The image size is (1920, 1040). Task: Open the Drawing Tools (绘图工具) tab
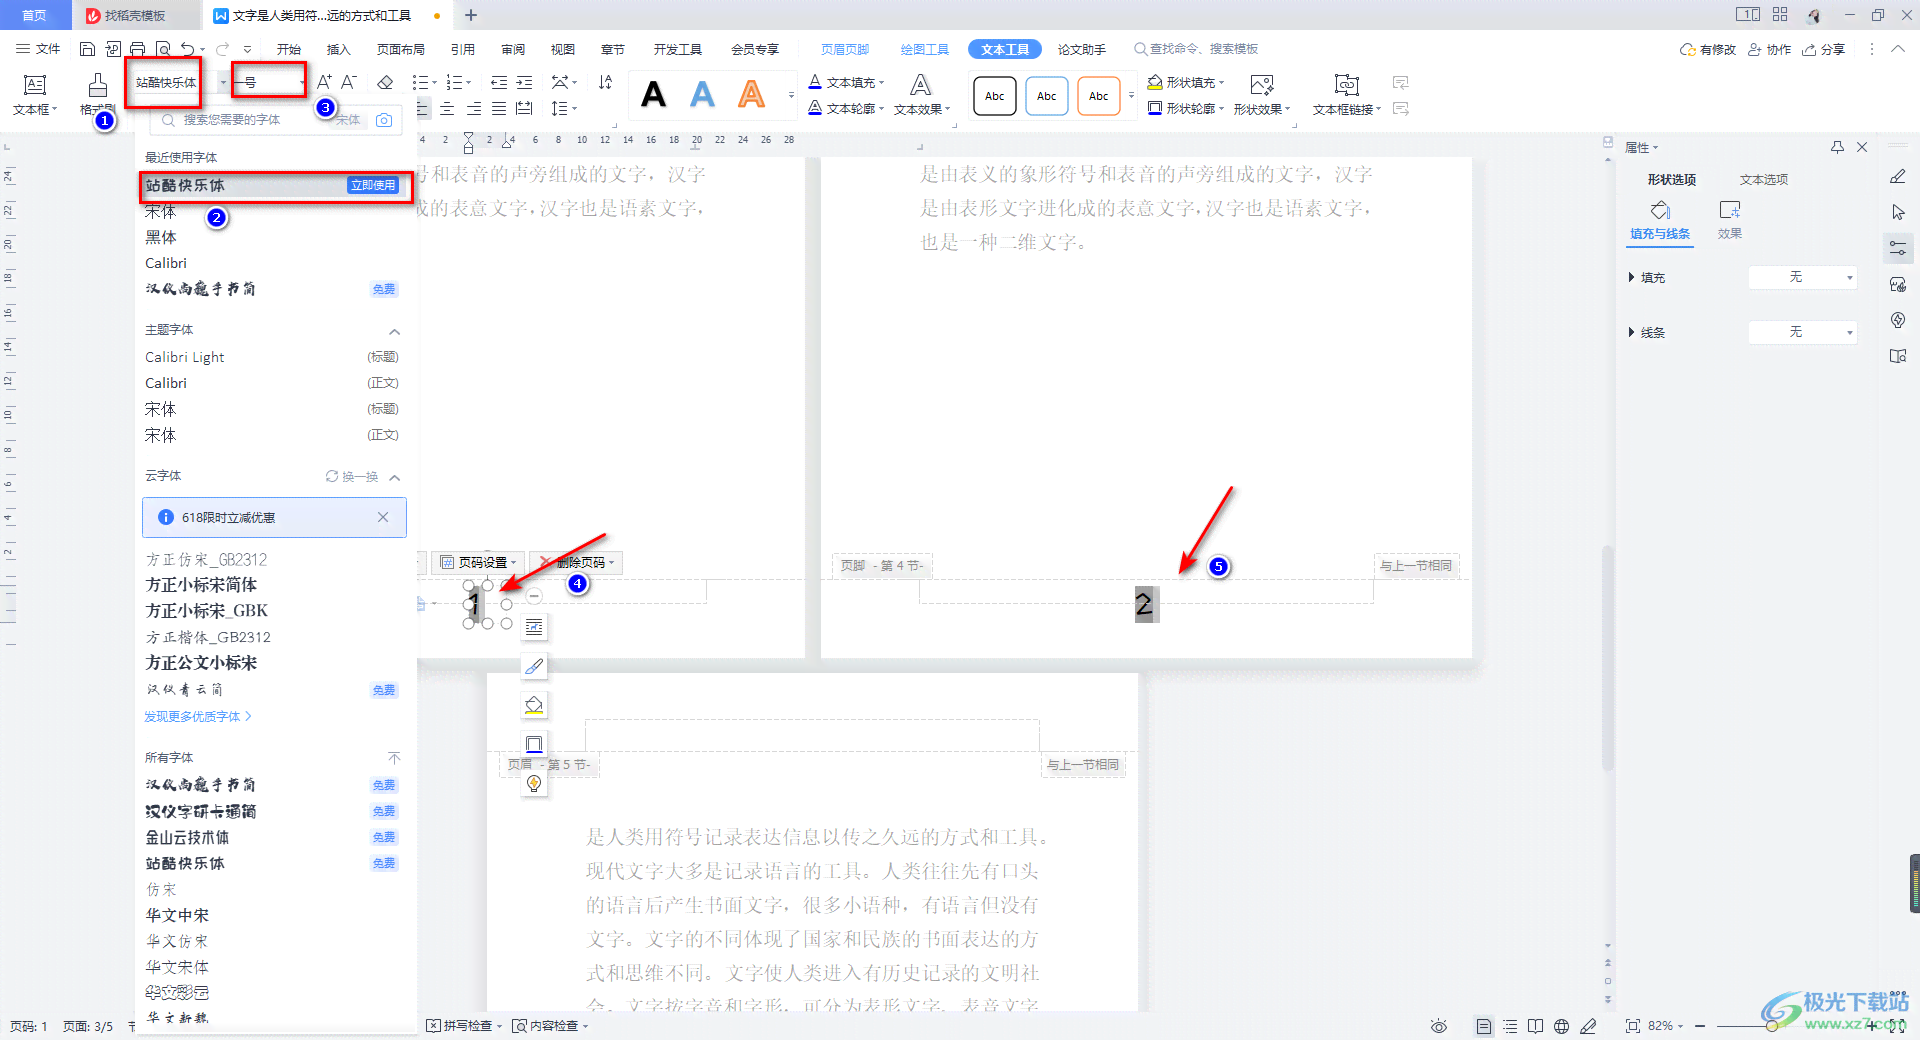pos(925,49)
